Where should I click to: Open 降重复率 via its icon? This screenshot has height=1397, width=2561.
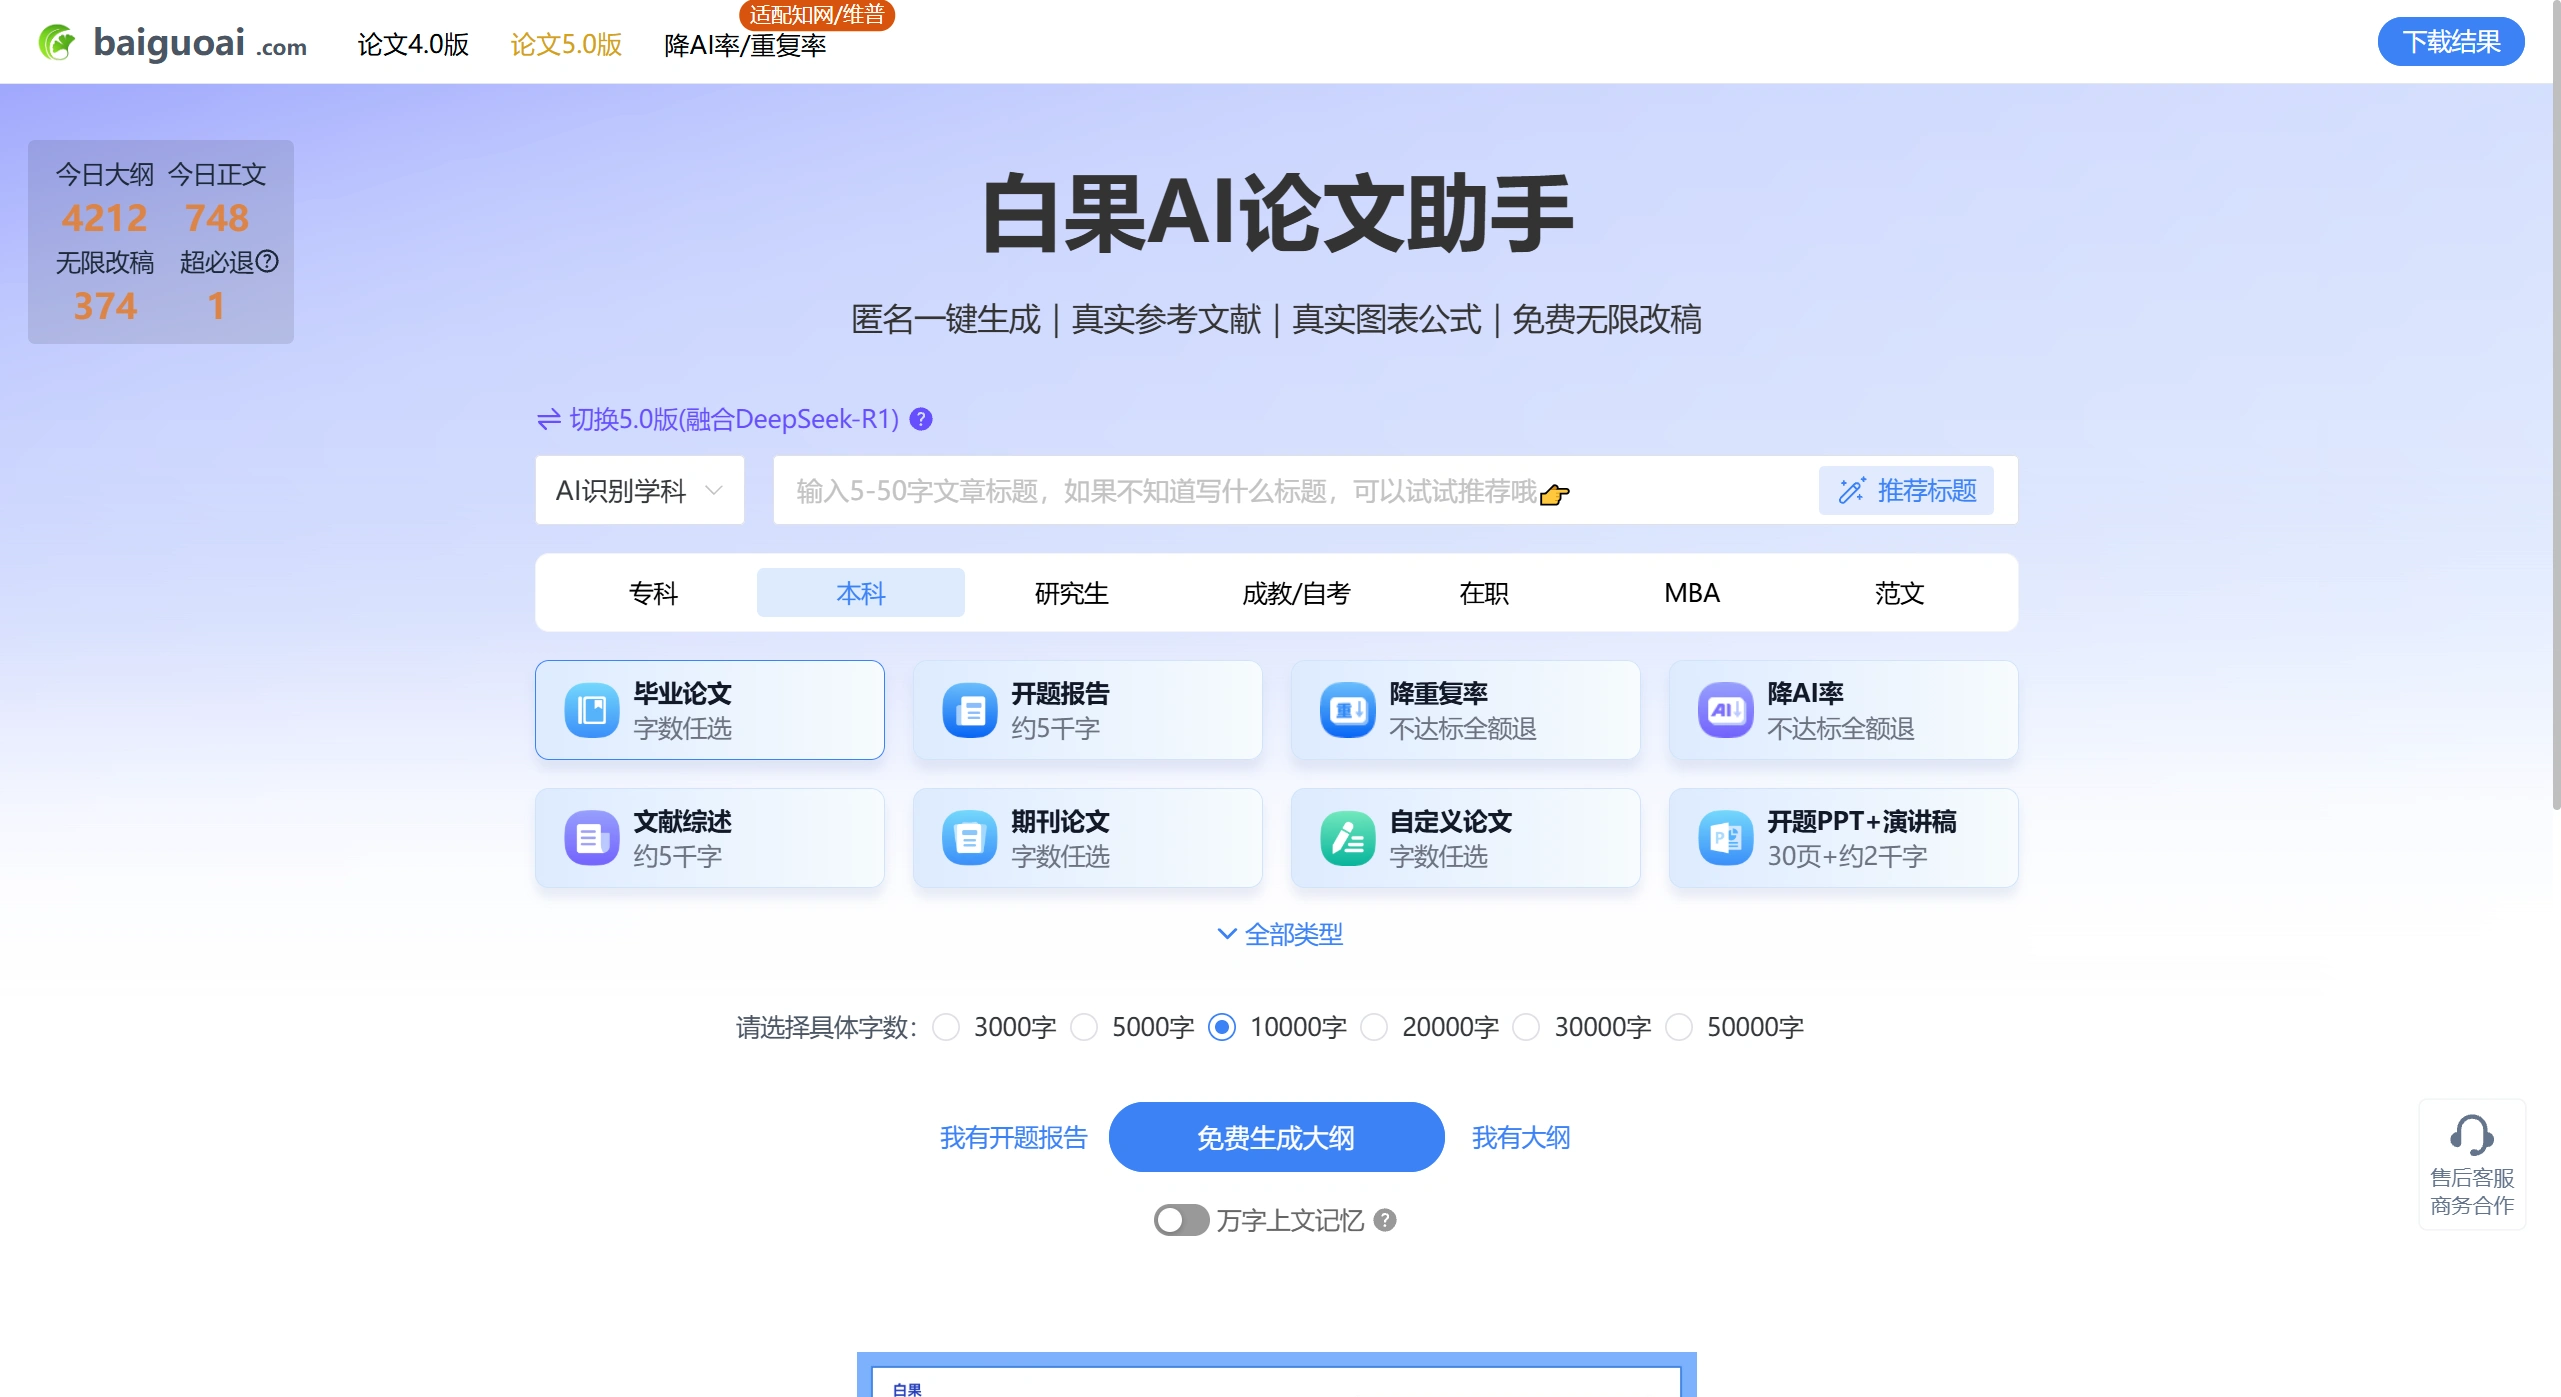click(x=1348, y=709)
